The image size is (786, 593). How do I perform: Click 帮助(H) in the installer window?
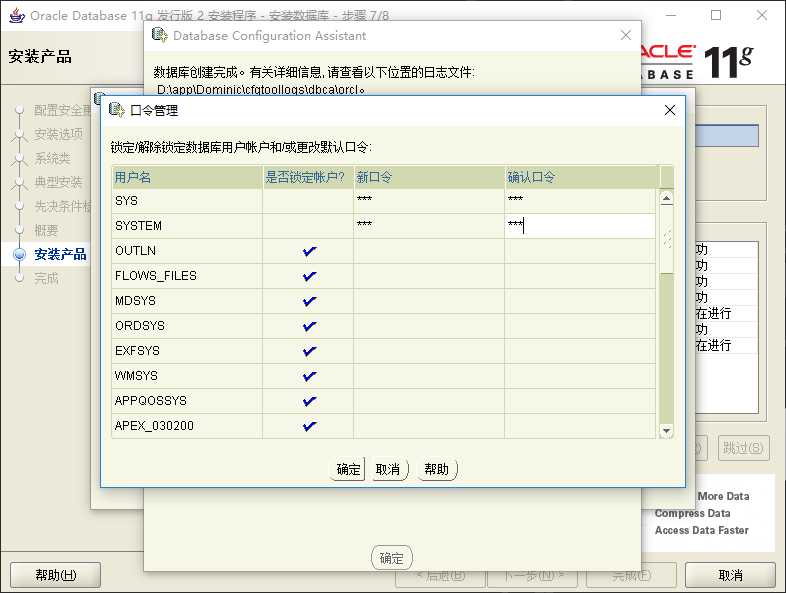pos(55,575)
